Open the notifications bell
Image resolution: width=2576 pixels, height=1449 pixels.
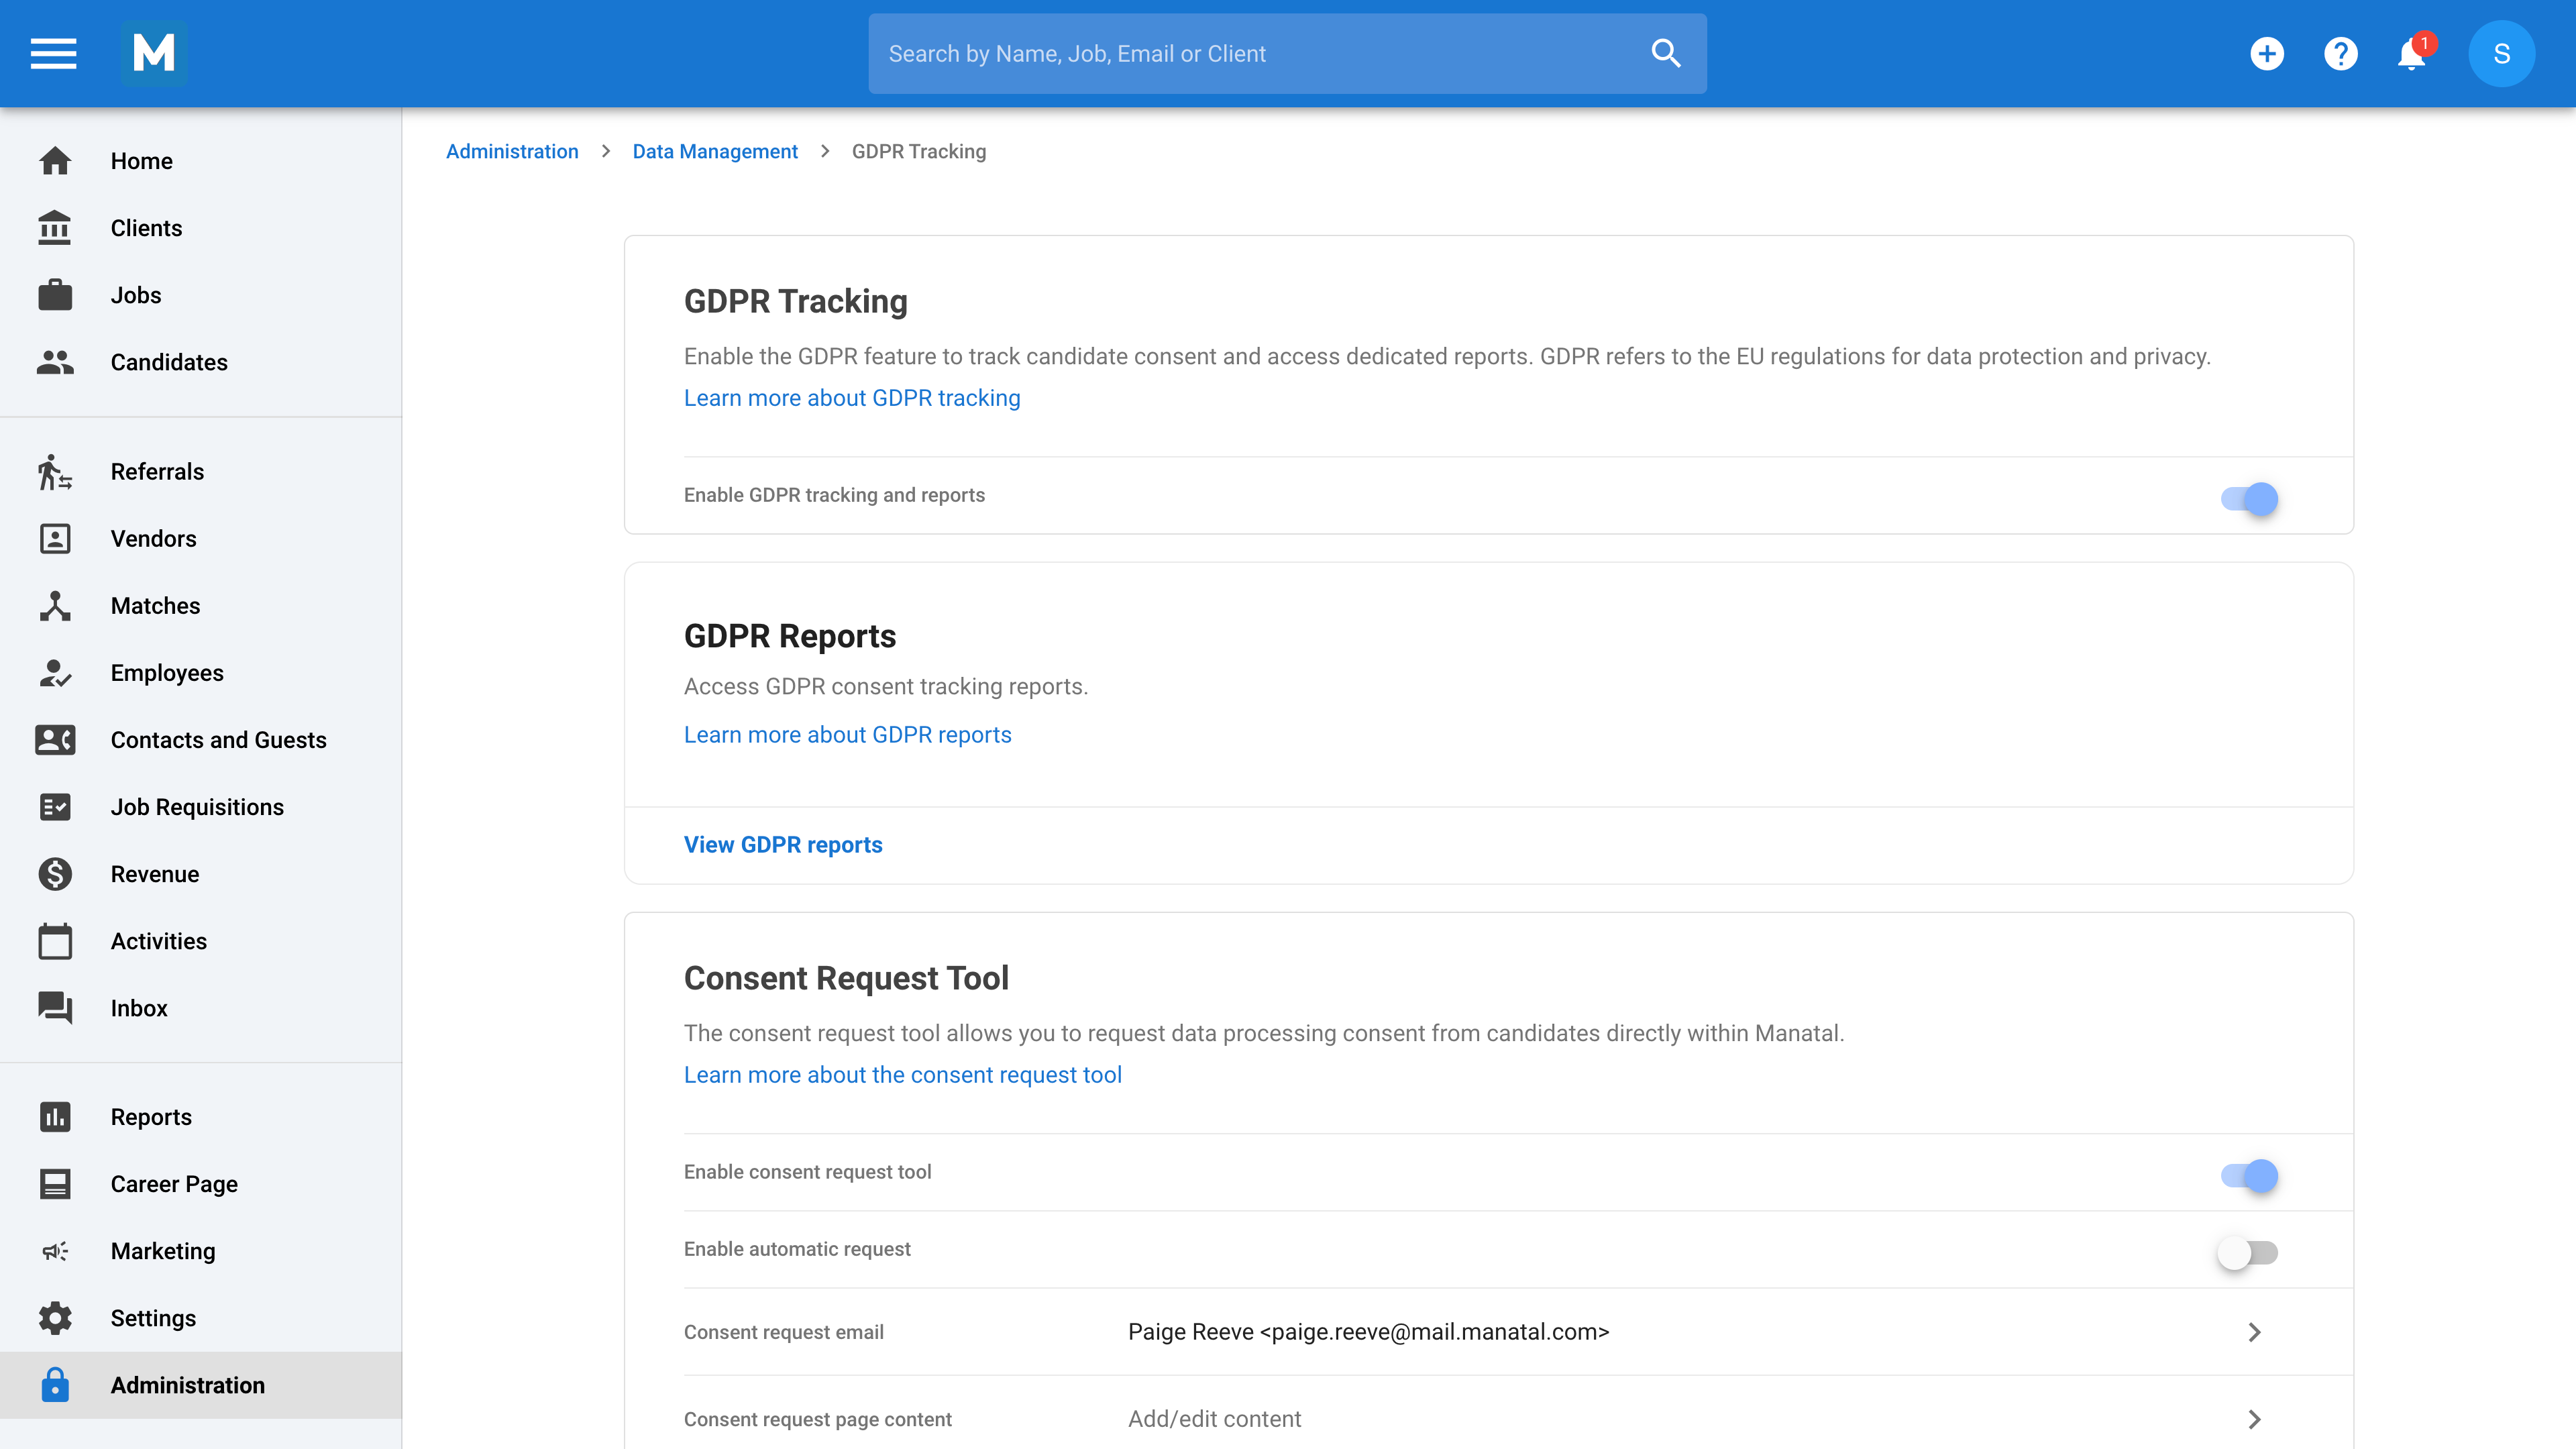click(x=2411, y=53)
